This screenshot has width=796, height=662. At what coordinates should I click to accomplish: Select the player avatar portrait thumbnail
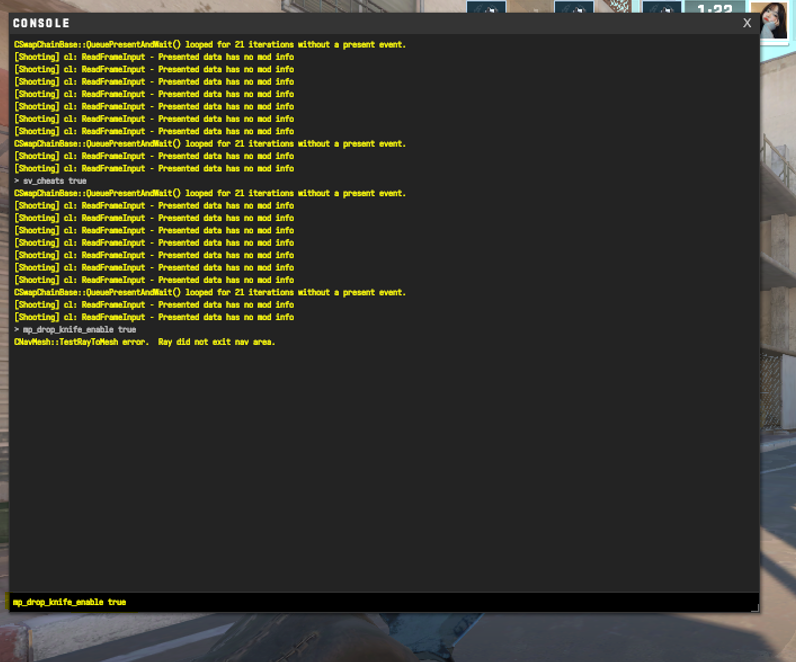tap(771, 21)
